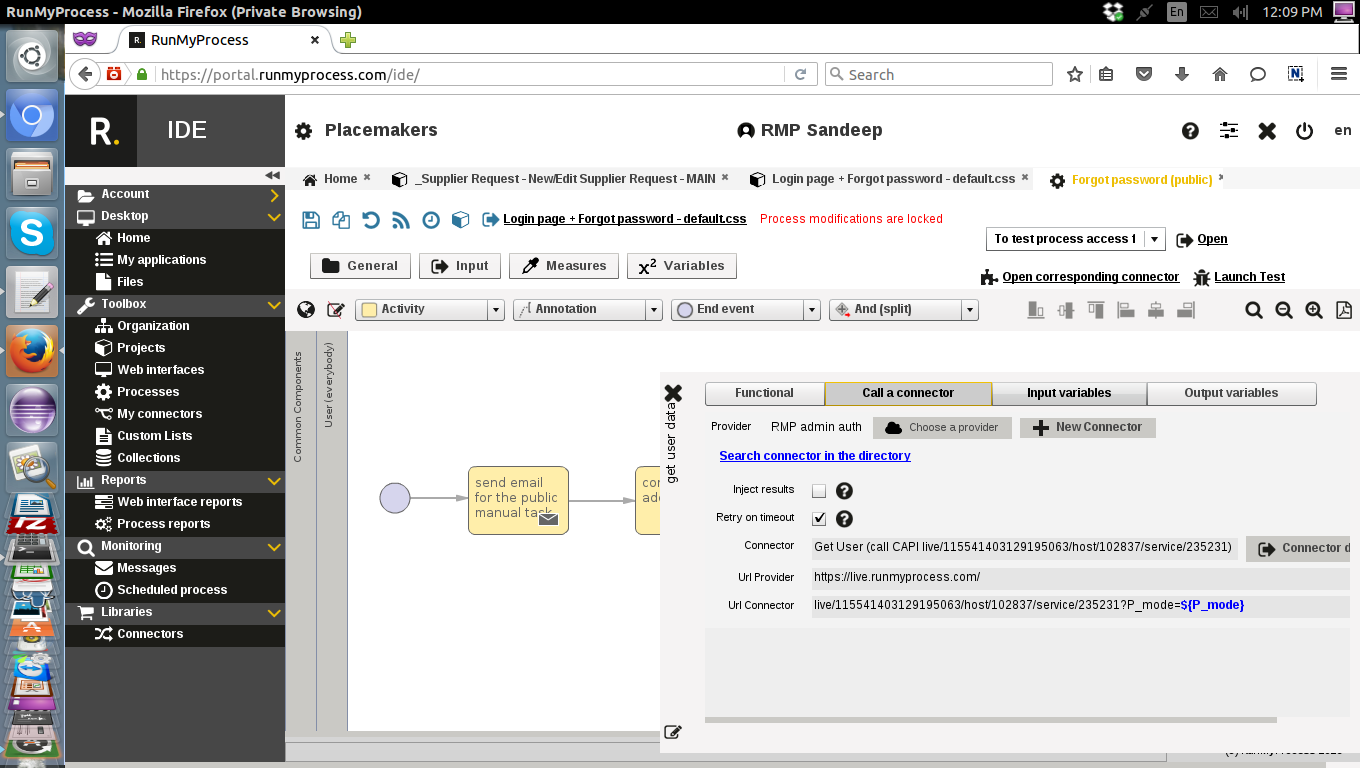Open the scheduler clock icon in the toolbar
Image resolution: width=1360 pixels, height=768 pixels.
pos(431,219)
